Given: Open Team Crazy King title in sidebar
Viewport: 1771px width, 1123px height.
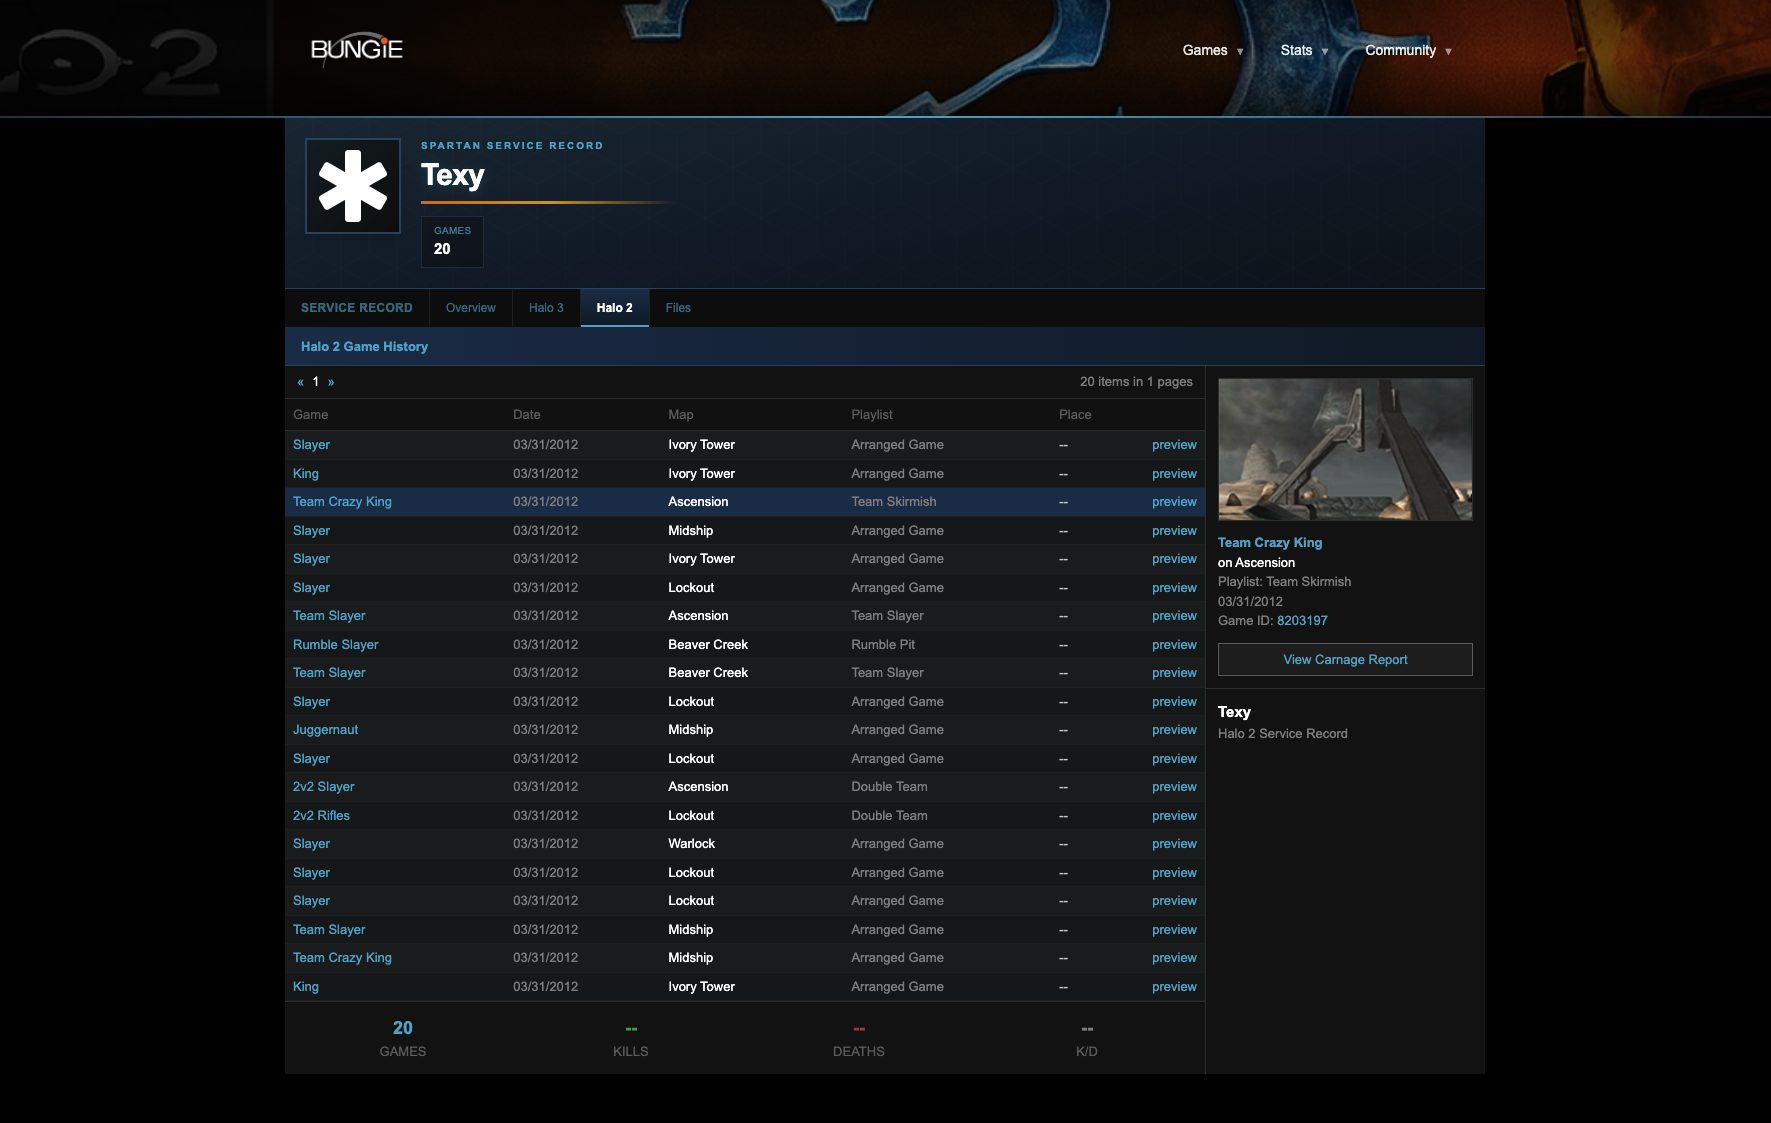Looking at the screenshot, I should tap(1270, 543).
